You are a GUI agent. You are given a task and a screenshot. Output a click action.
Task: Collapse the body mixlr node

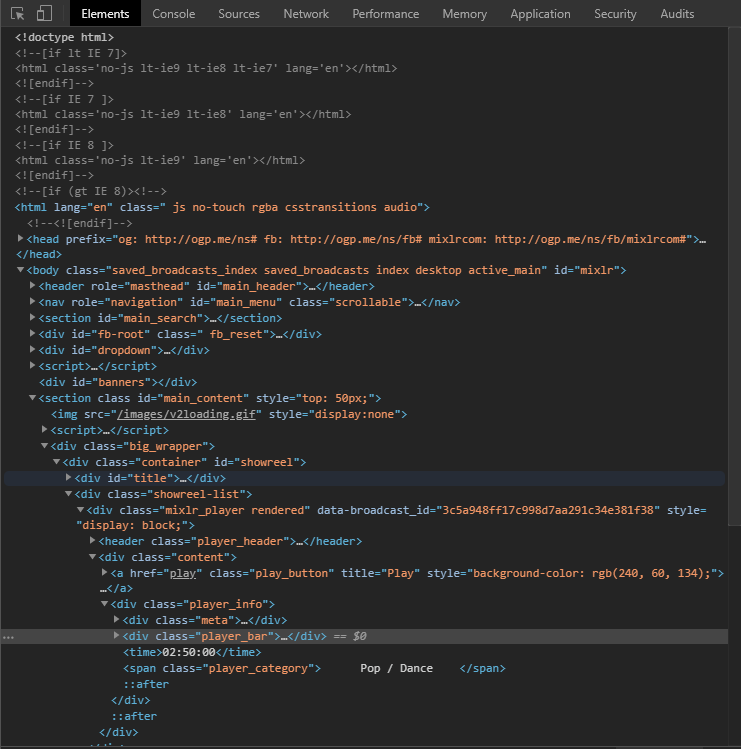[x=21, y=270]
